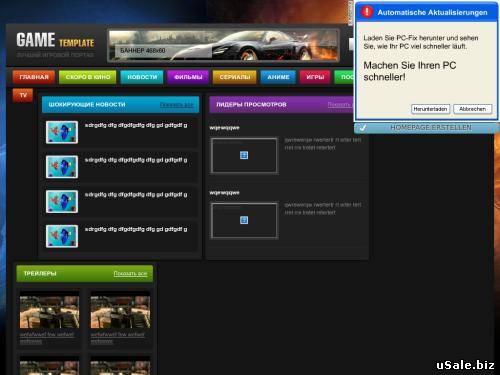Switch to the ФИЛЬМЫ tab
Viewport: 500px width, 375px height.
188,77
